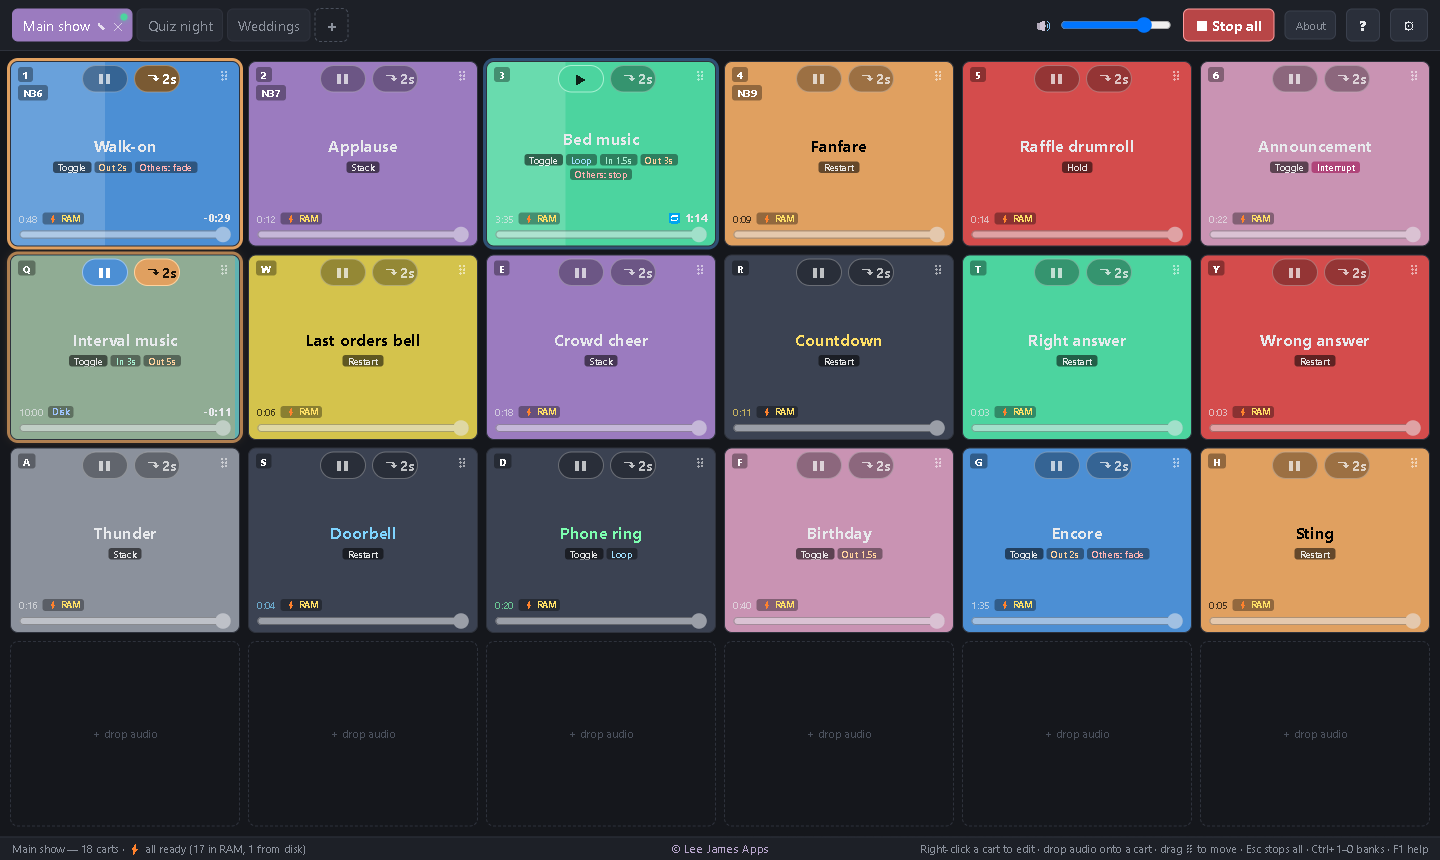The height and width of the screenshot is (860, 1440).
Task: Mute output via the speaker icon
Action: tap(1043, 26)
